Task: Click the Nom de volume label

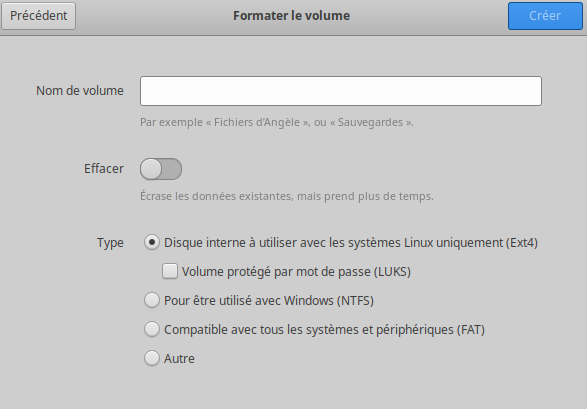Action: click(80, 91)
